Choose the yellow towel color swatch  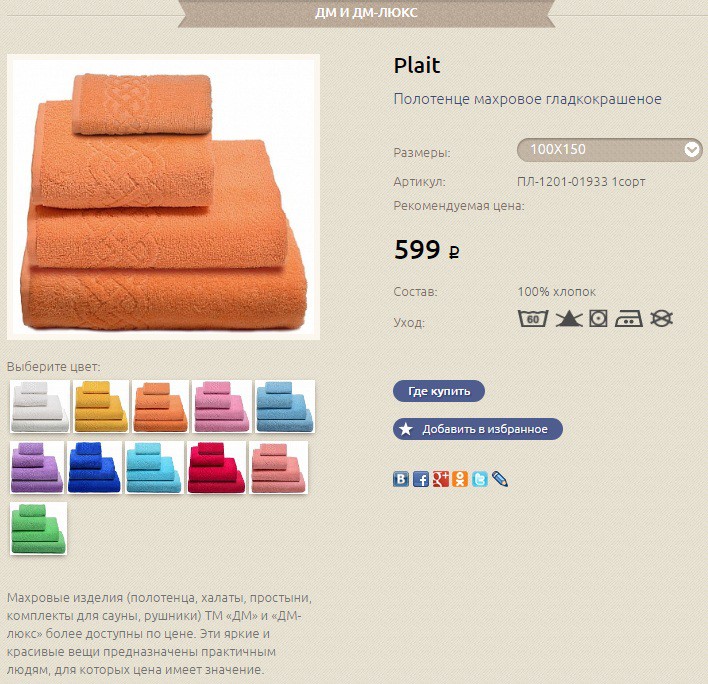click(x=101, y=406)
